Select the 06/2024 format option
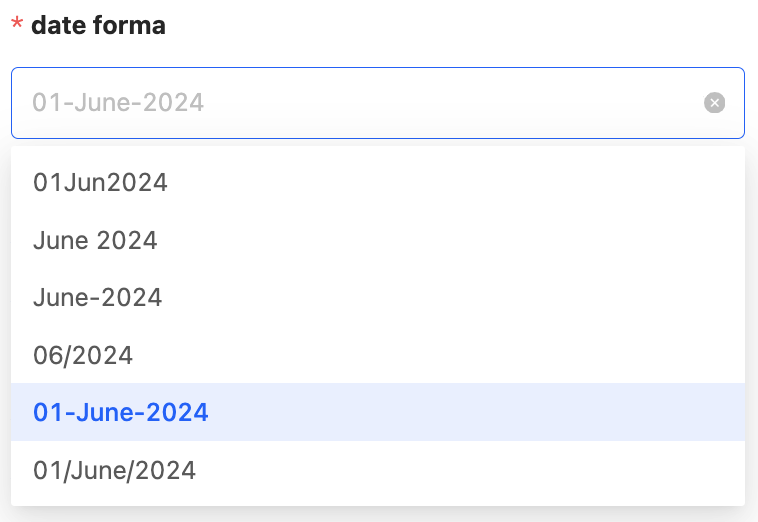The width and height of the screenshot is (758, 522). [x=83, y=355]
